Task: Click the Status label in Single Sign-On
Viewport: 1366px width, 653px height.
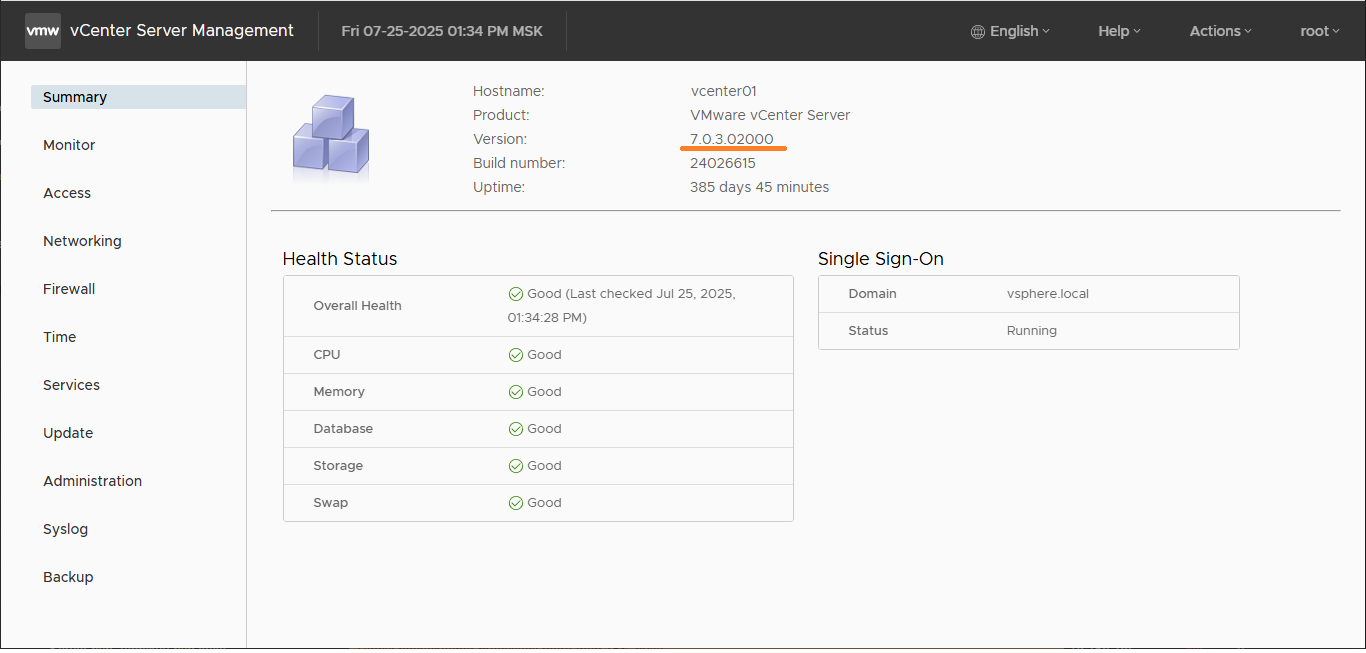Action: 868,331
